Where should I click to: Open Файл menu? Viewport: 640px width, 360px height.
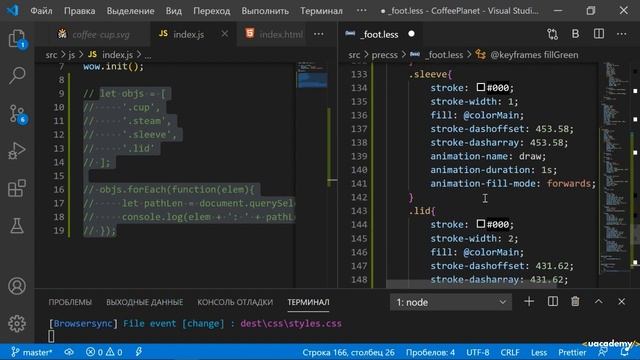[x=41, y=11]
